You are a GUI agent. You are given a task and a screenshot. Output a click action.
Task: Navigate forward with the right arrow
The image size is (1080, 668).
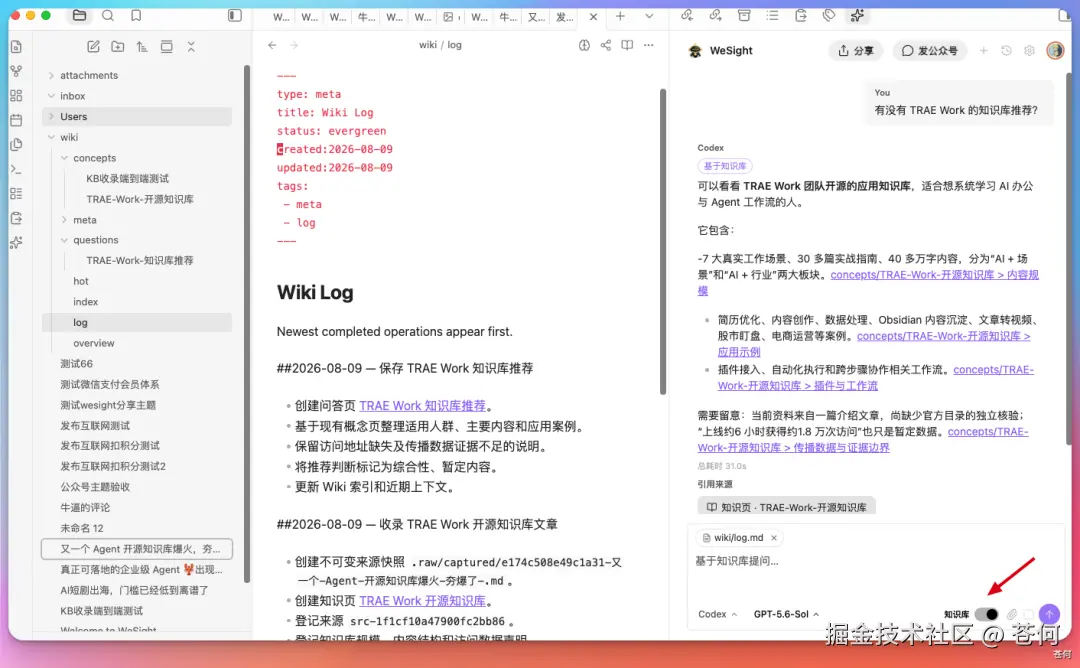click(x=294, y=45)
